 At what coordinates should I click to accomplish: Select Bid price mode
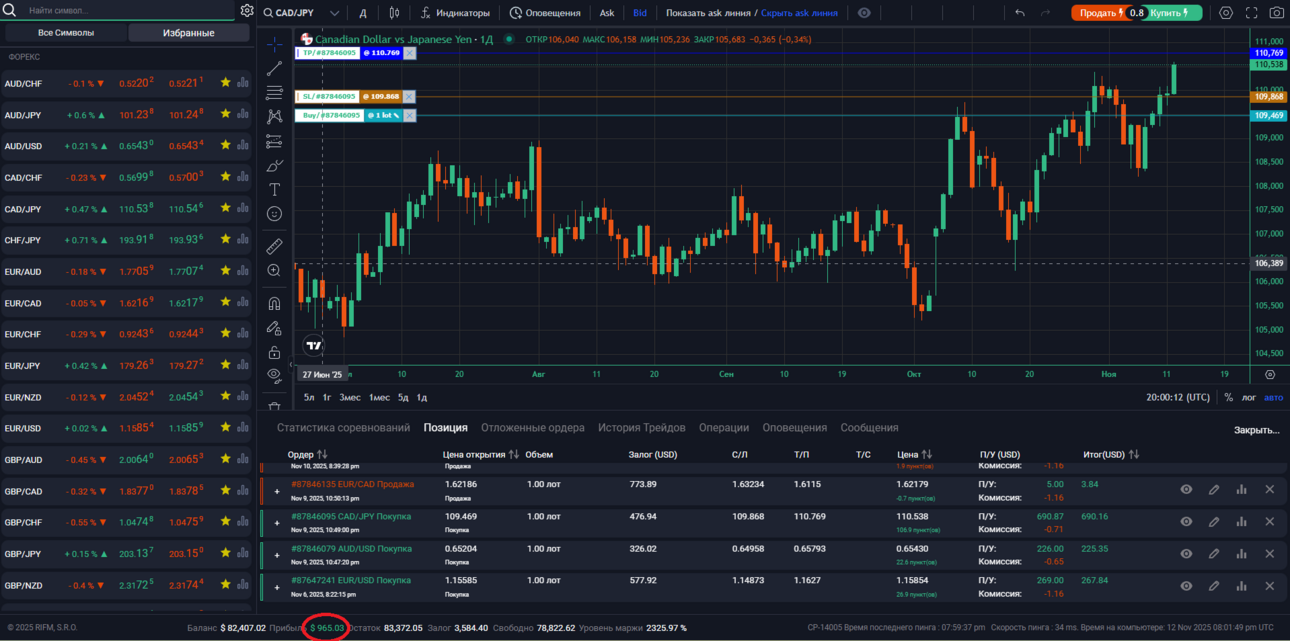coord(640,13)
